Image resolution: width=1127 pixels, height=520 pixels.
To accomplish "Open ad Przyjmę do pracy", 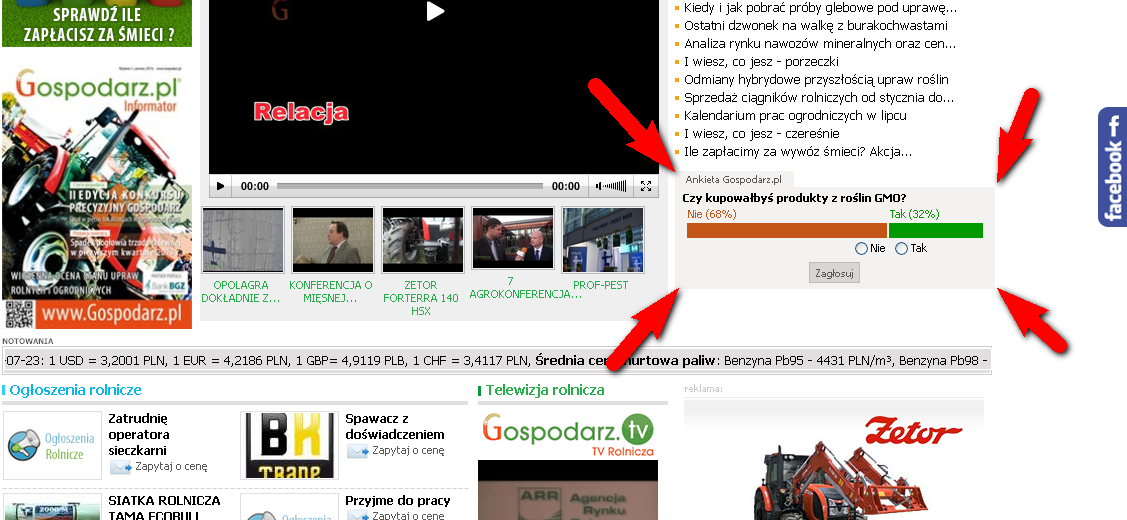I will click(x=397, y=501).
